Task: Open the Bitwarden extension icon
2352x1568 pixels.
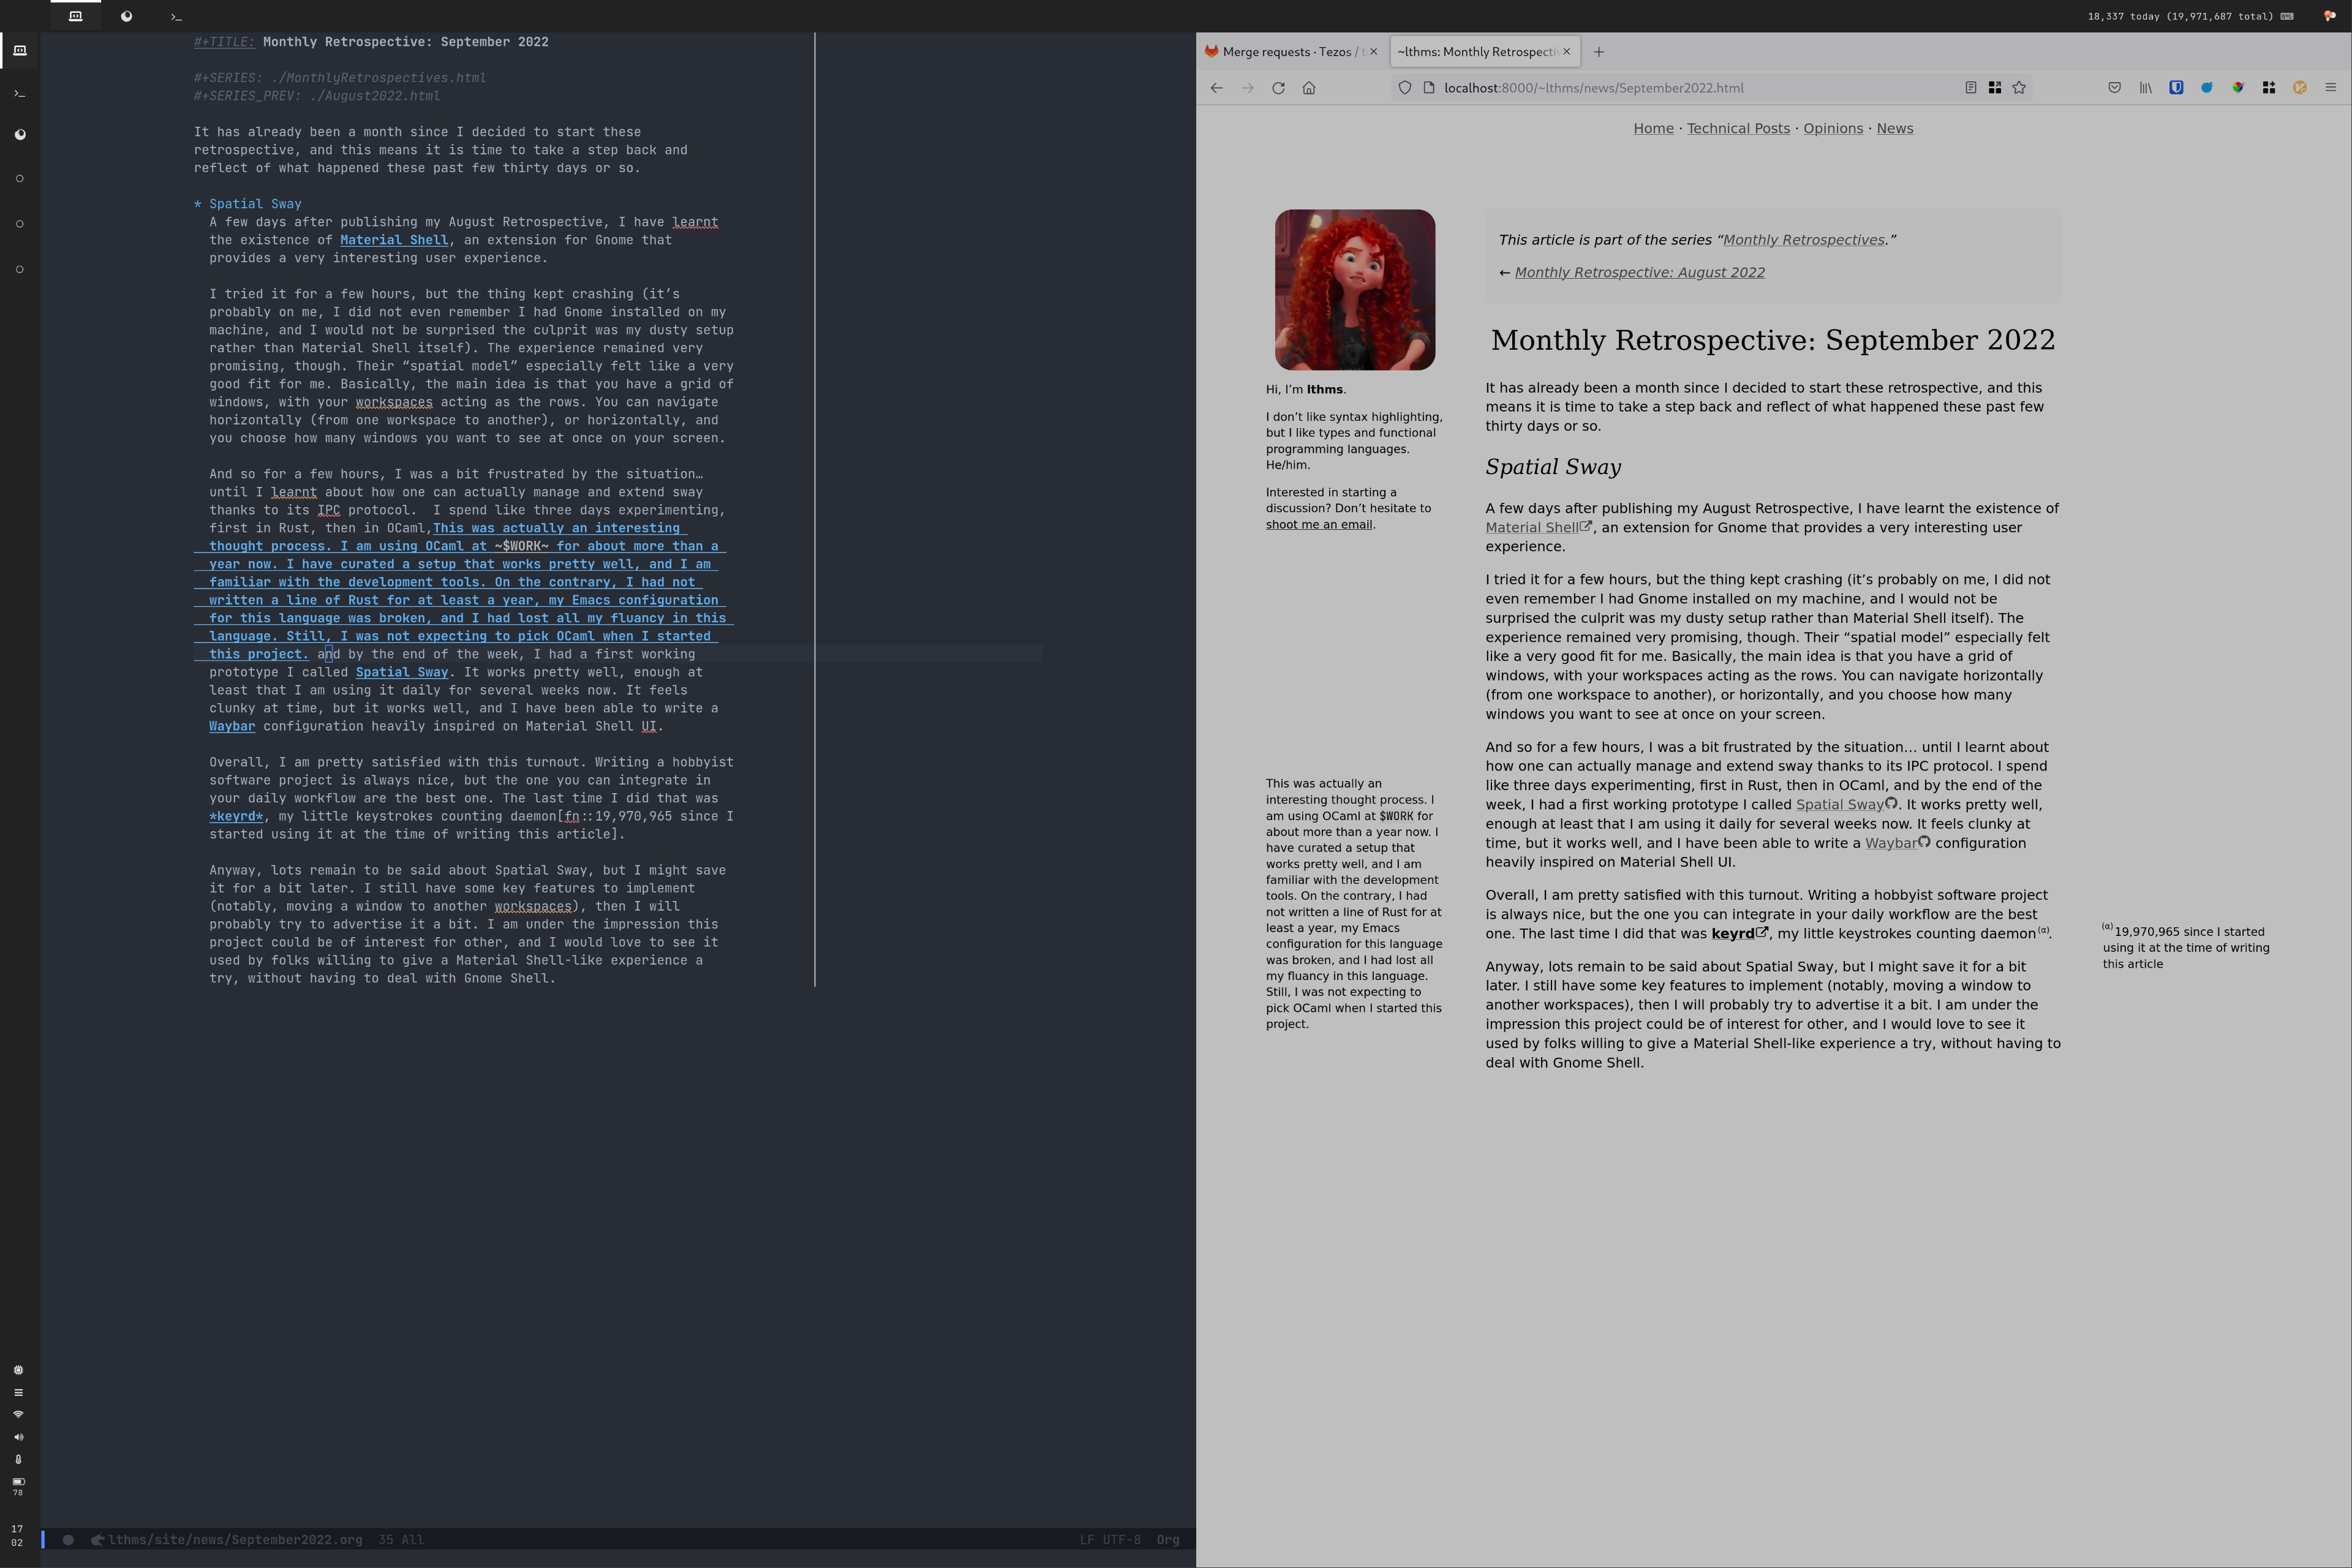Action: coord(2175,88)
